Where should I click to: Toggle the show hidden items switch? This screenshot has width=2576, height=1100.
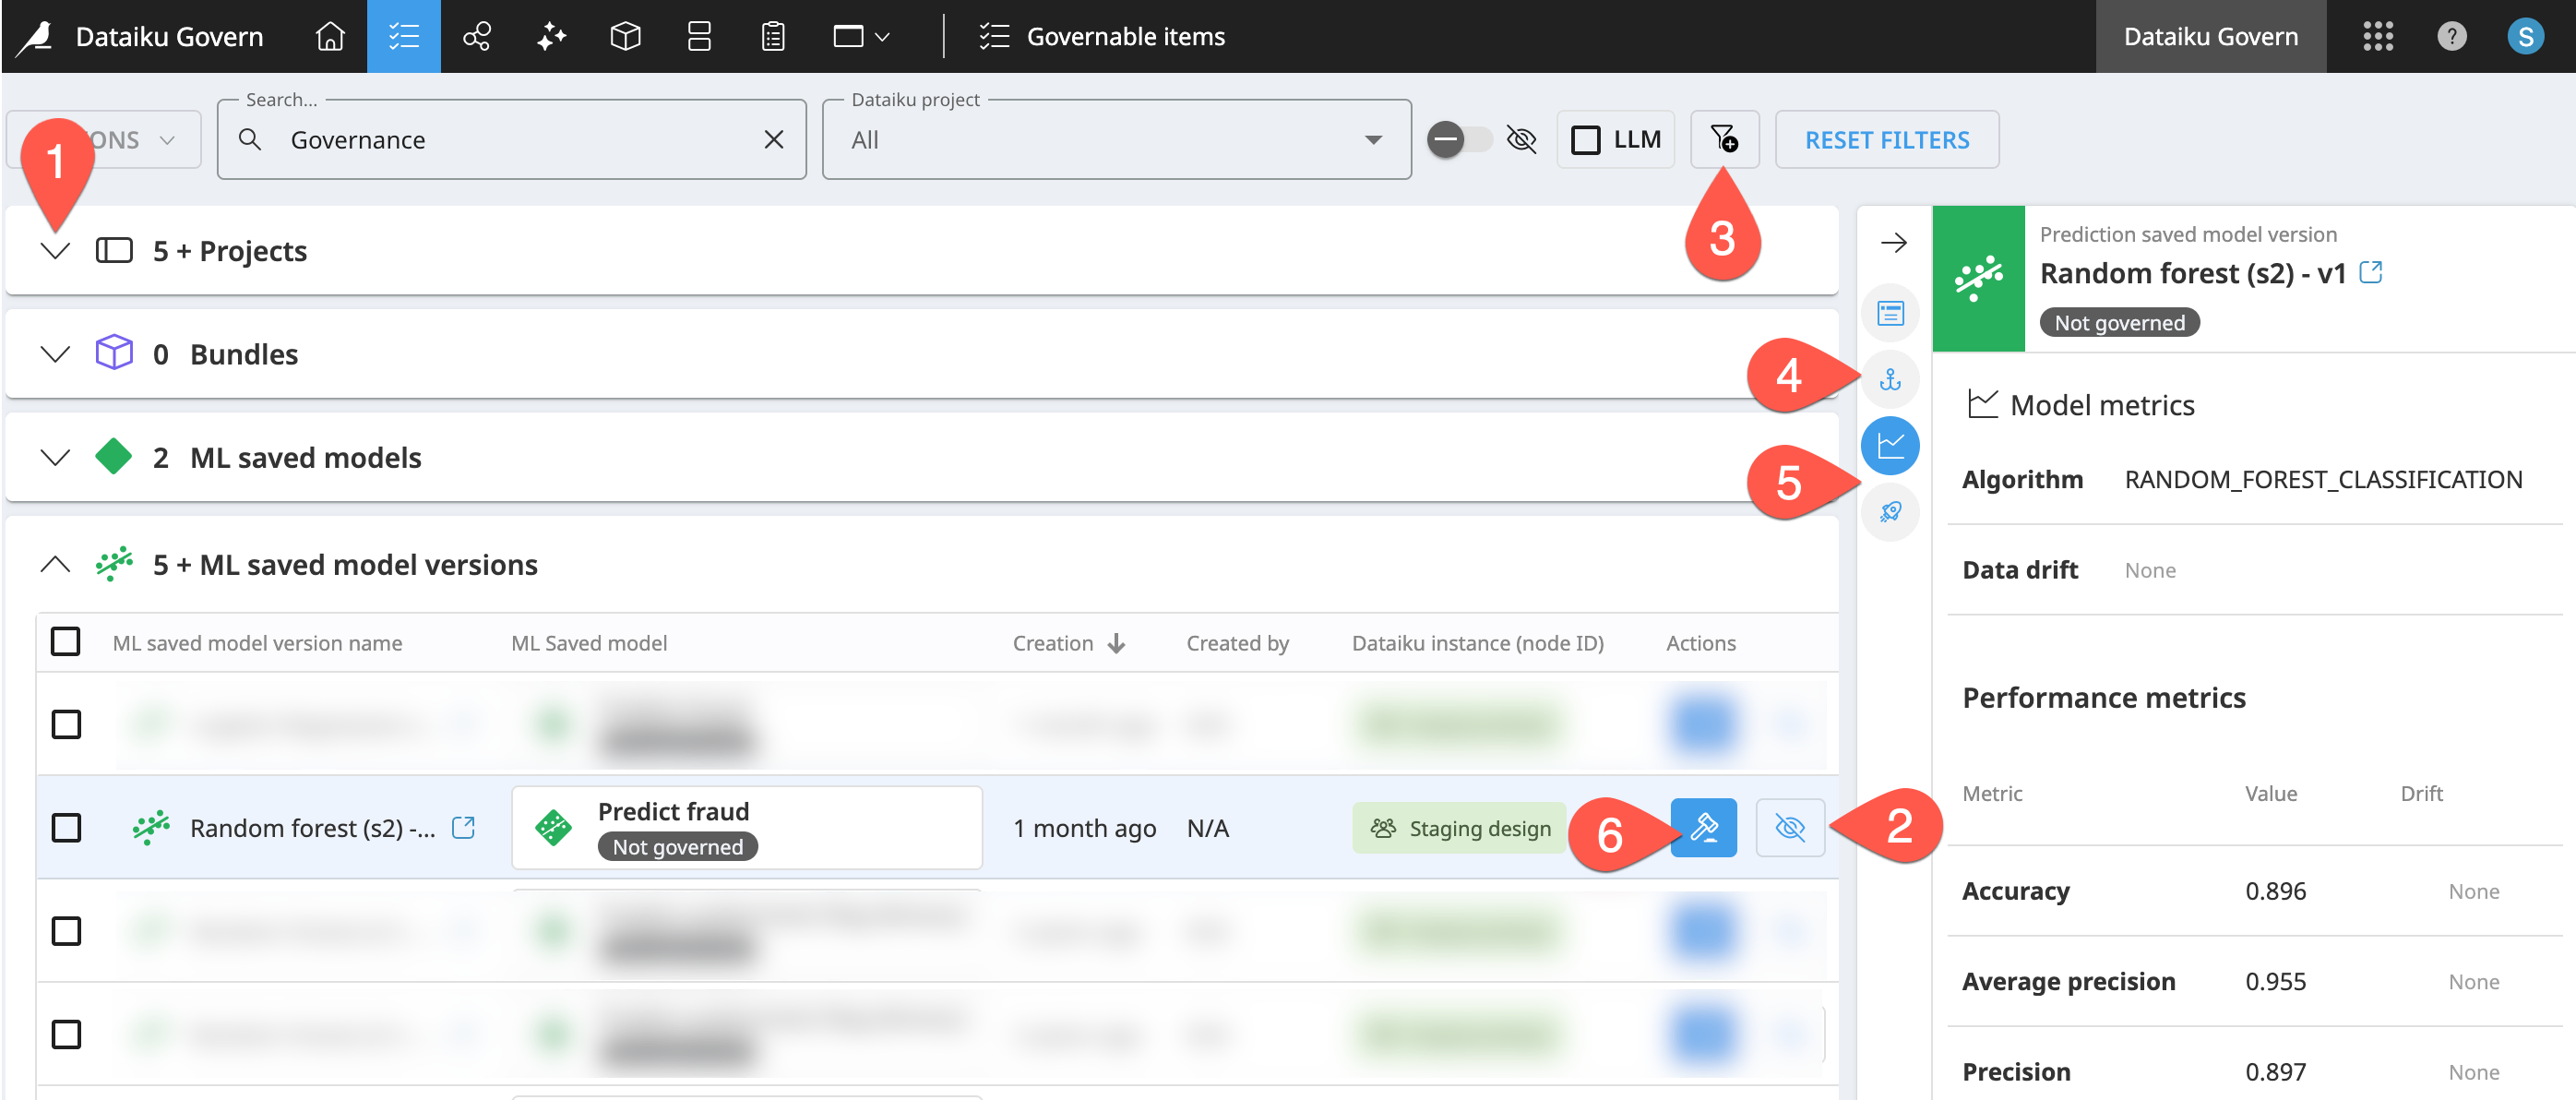1458,139
